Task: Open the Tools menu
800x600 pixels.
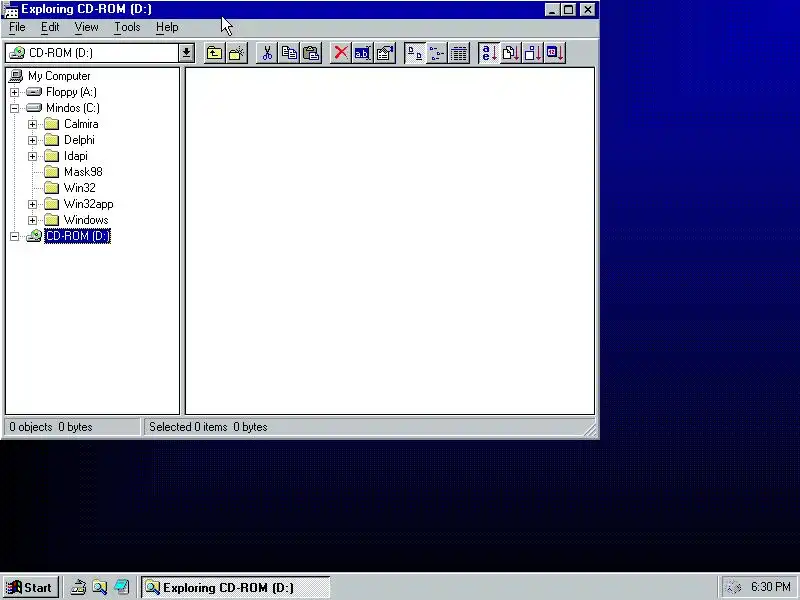Action: (127, 27)
